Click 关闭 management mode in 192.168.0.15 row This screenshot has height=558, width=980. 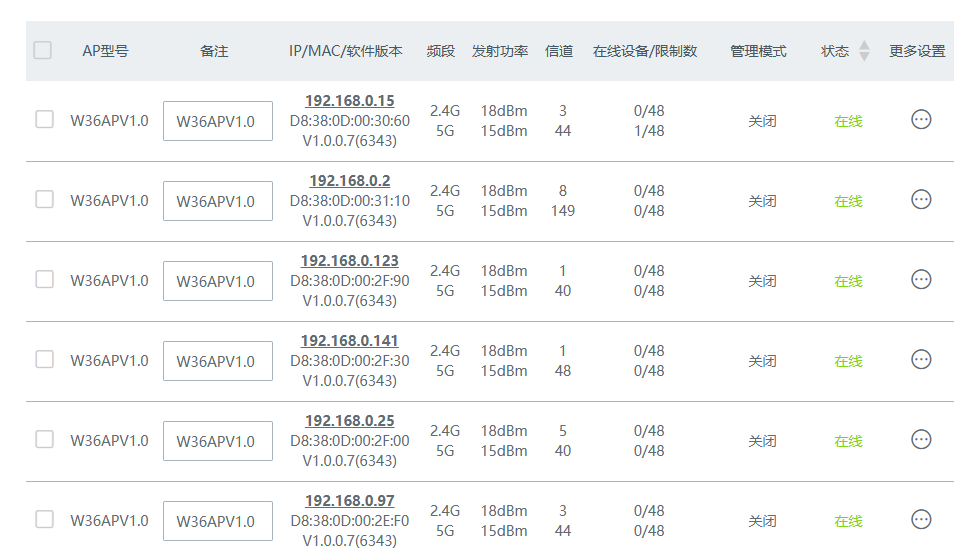762,121
